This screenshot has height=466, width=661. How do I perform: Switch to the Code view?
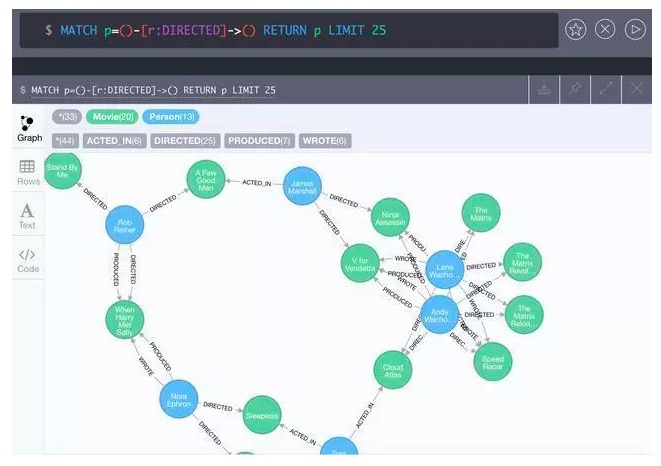(x=28, y=260)
